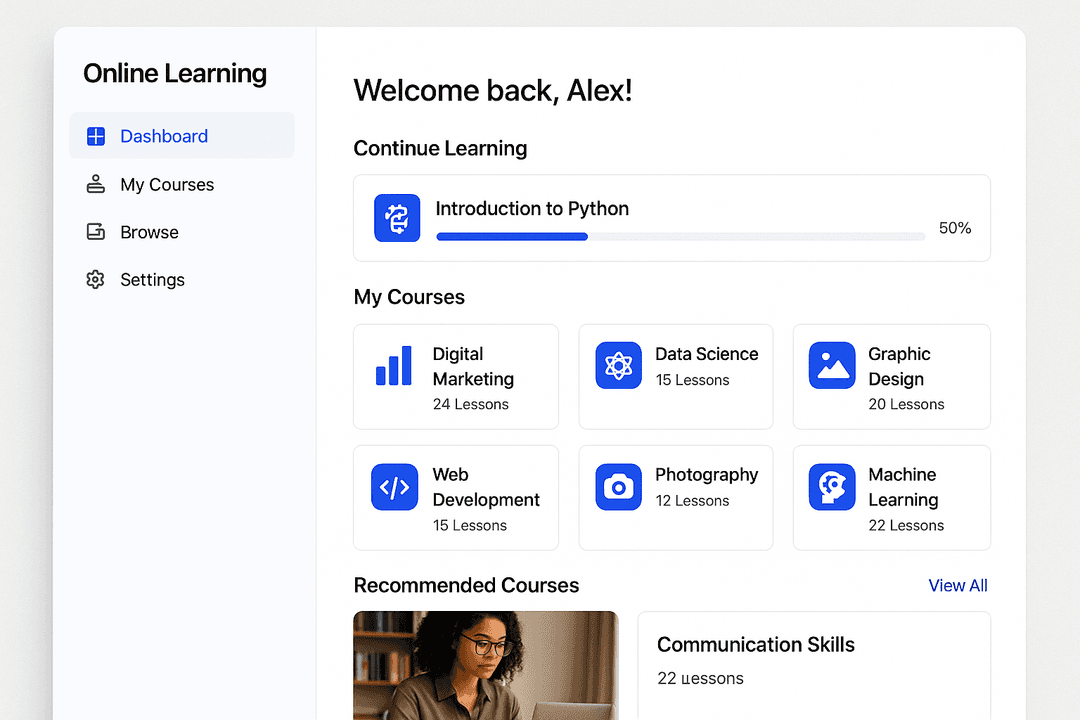Screen dimensions: 1080x720
Task: Select the Web Development code icon
Action: pos(393,487)
